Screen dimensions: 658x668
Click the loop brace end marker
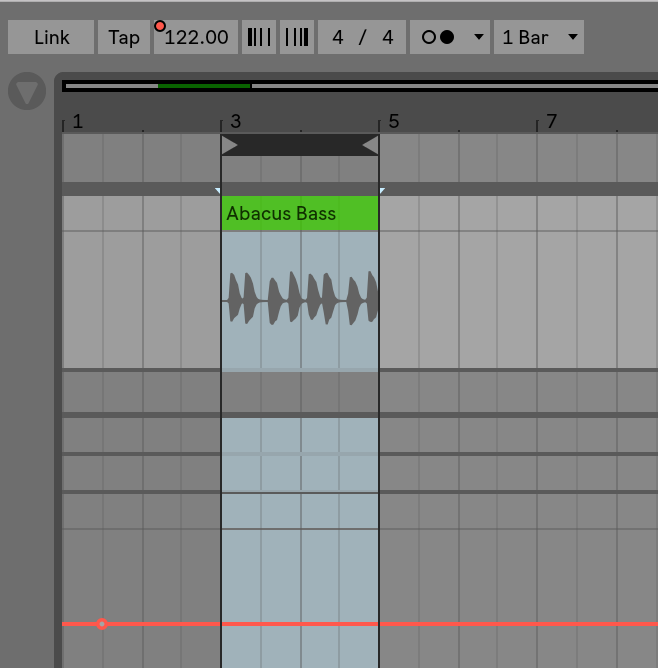click(370, 146)
